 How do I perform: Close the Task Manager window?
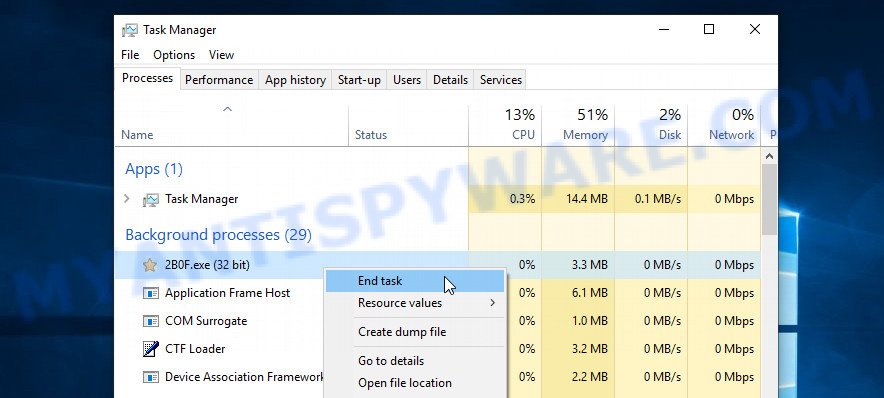pyautogui.click(x=755, y=29)
